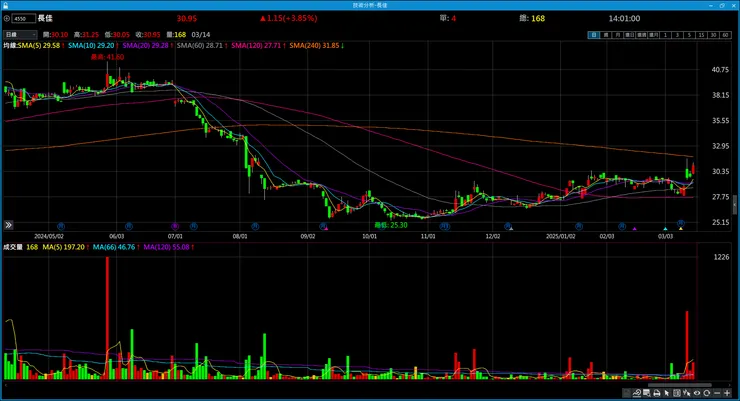The height and width of the screenshot is (401, 740).
Task: Select the 3-minute chart interval
Action: (678, 35)
